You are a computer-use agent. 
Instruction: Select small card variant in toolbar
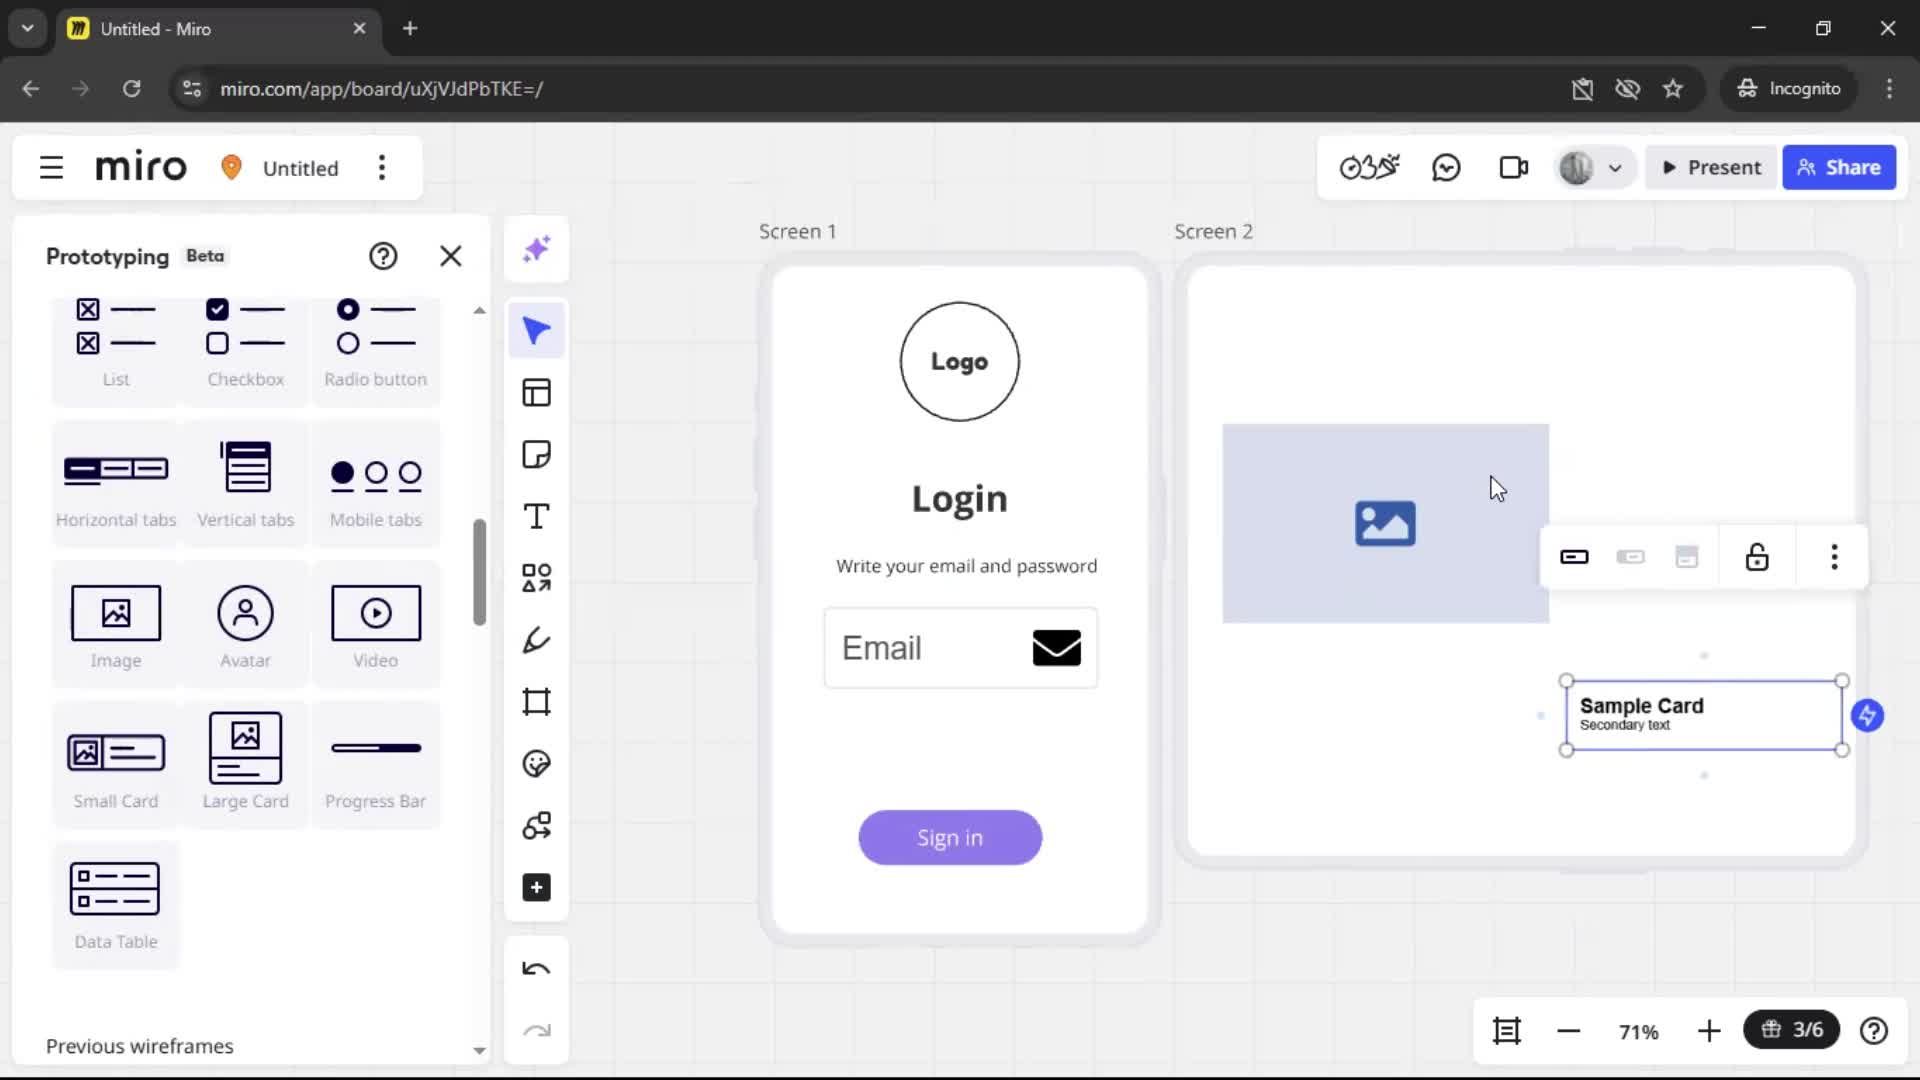click(1574, 557)
